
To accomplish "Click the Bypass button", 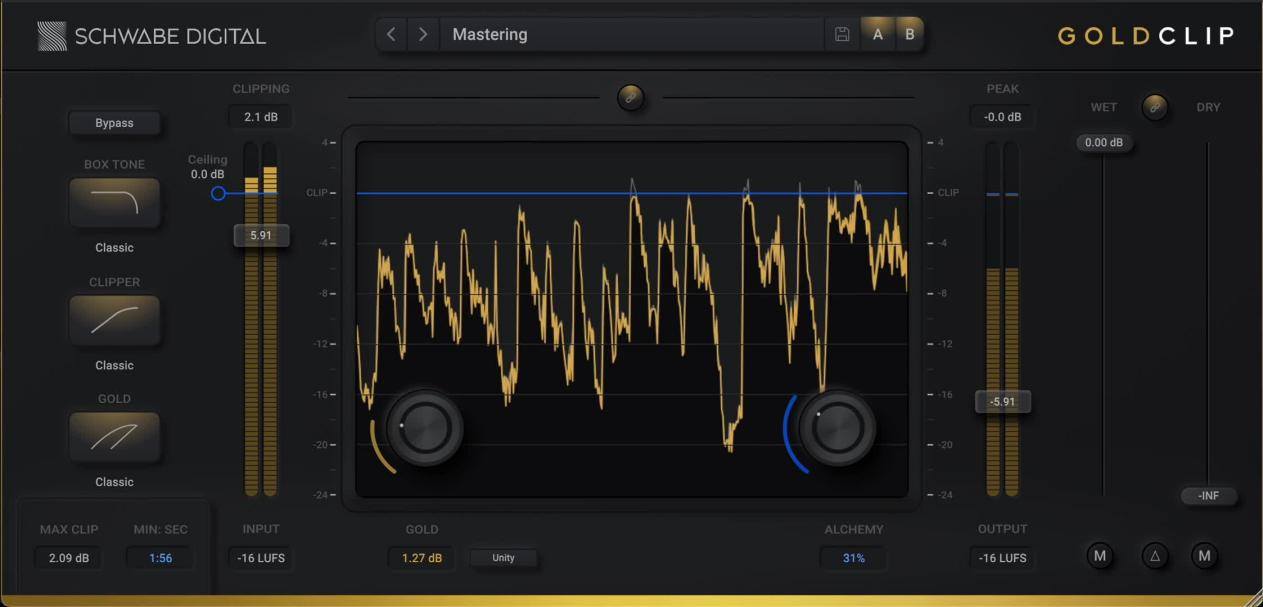I will 114,123.
